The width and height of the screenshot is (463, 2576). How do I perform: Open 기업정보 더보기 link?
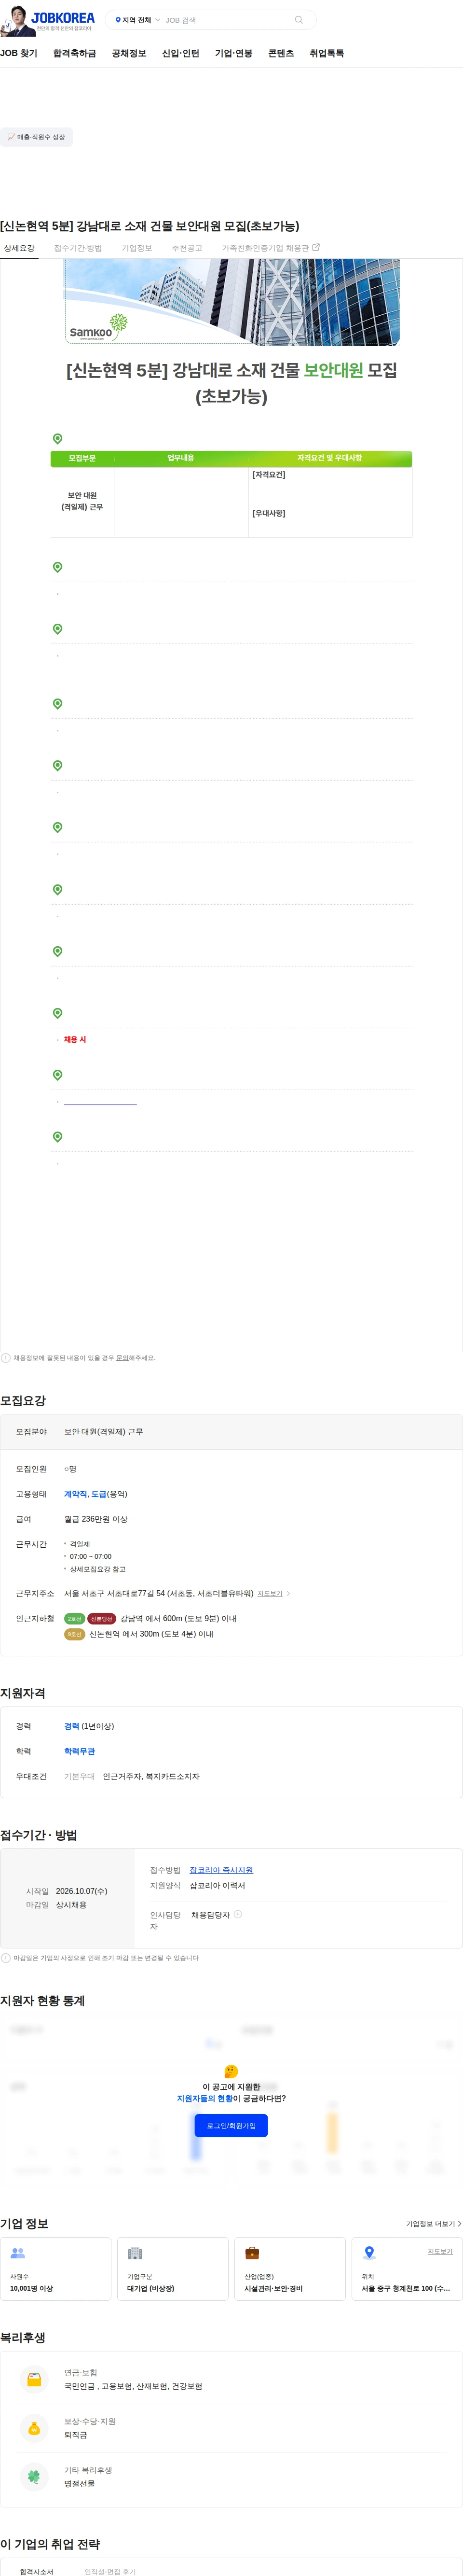tap(433, 2224)
